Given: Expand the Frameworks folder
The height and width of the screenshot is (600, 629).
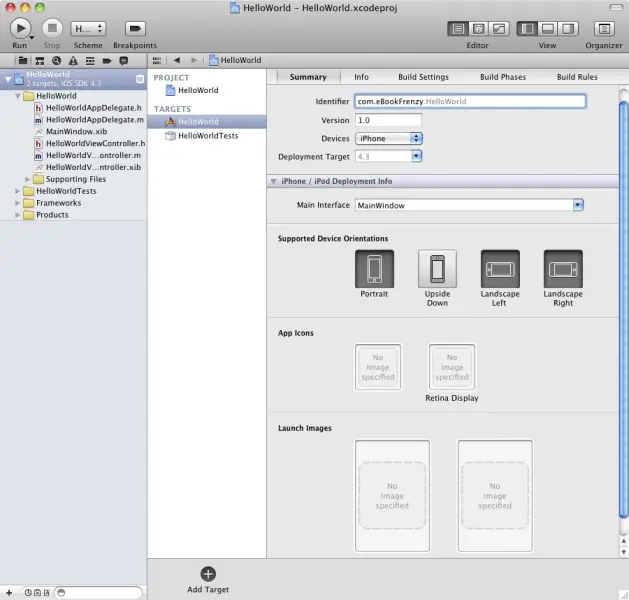Looking at the screenshot, I should click(x=18, y=203).
